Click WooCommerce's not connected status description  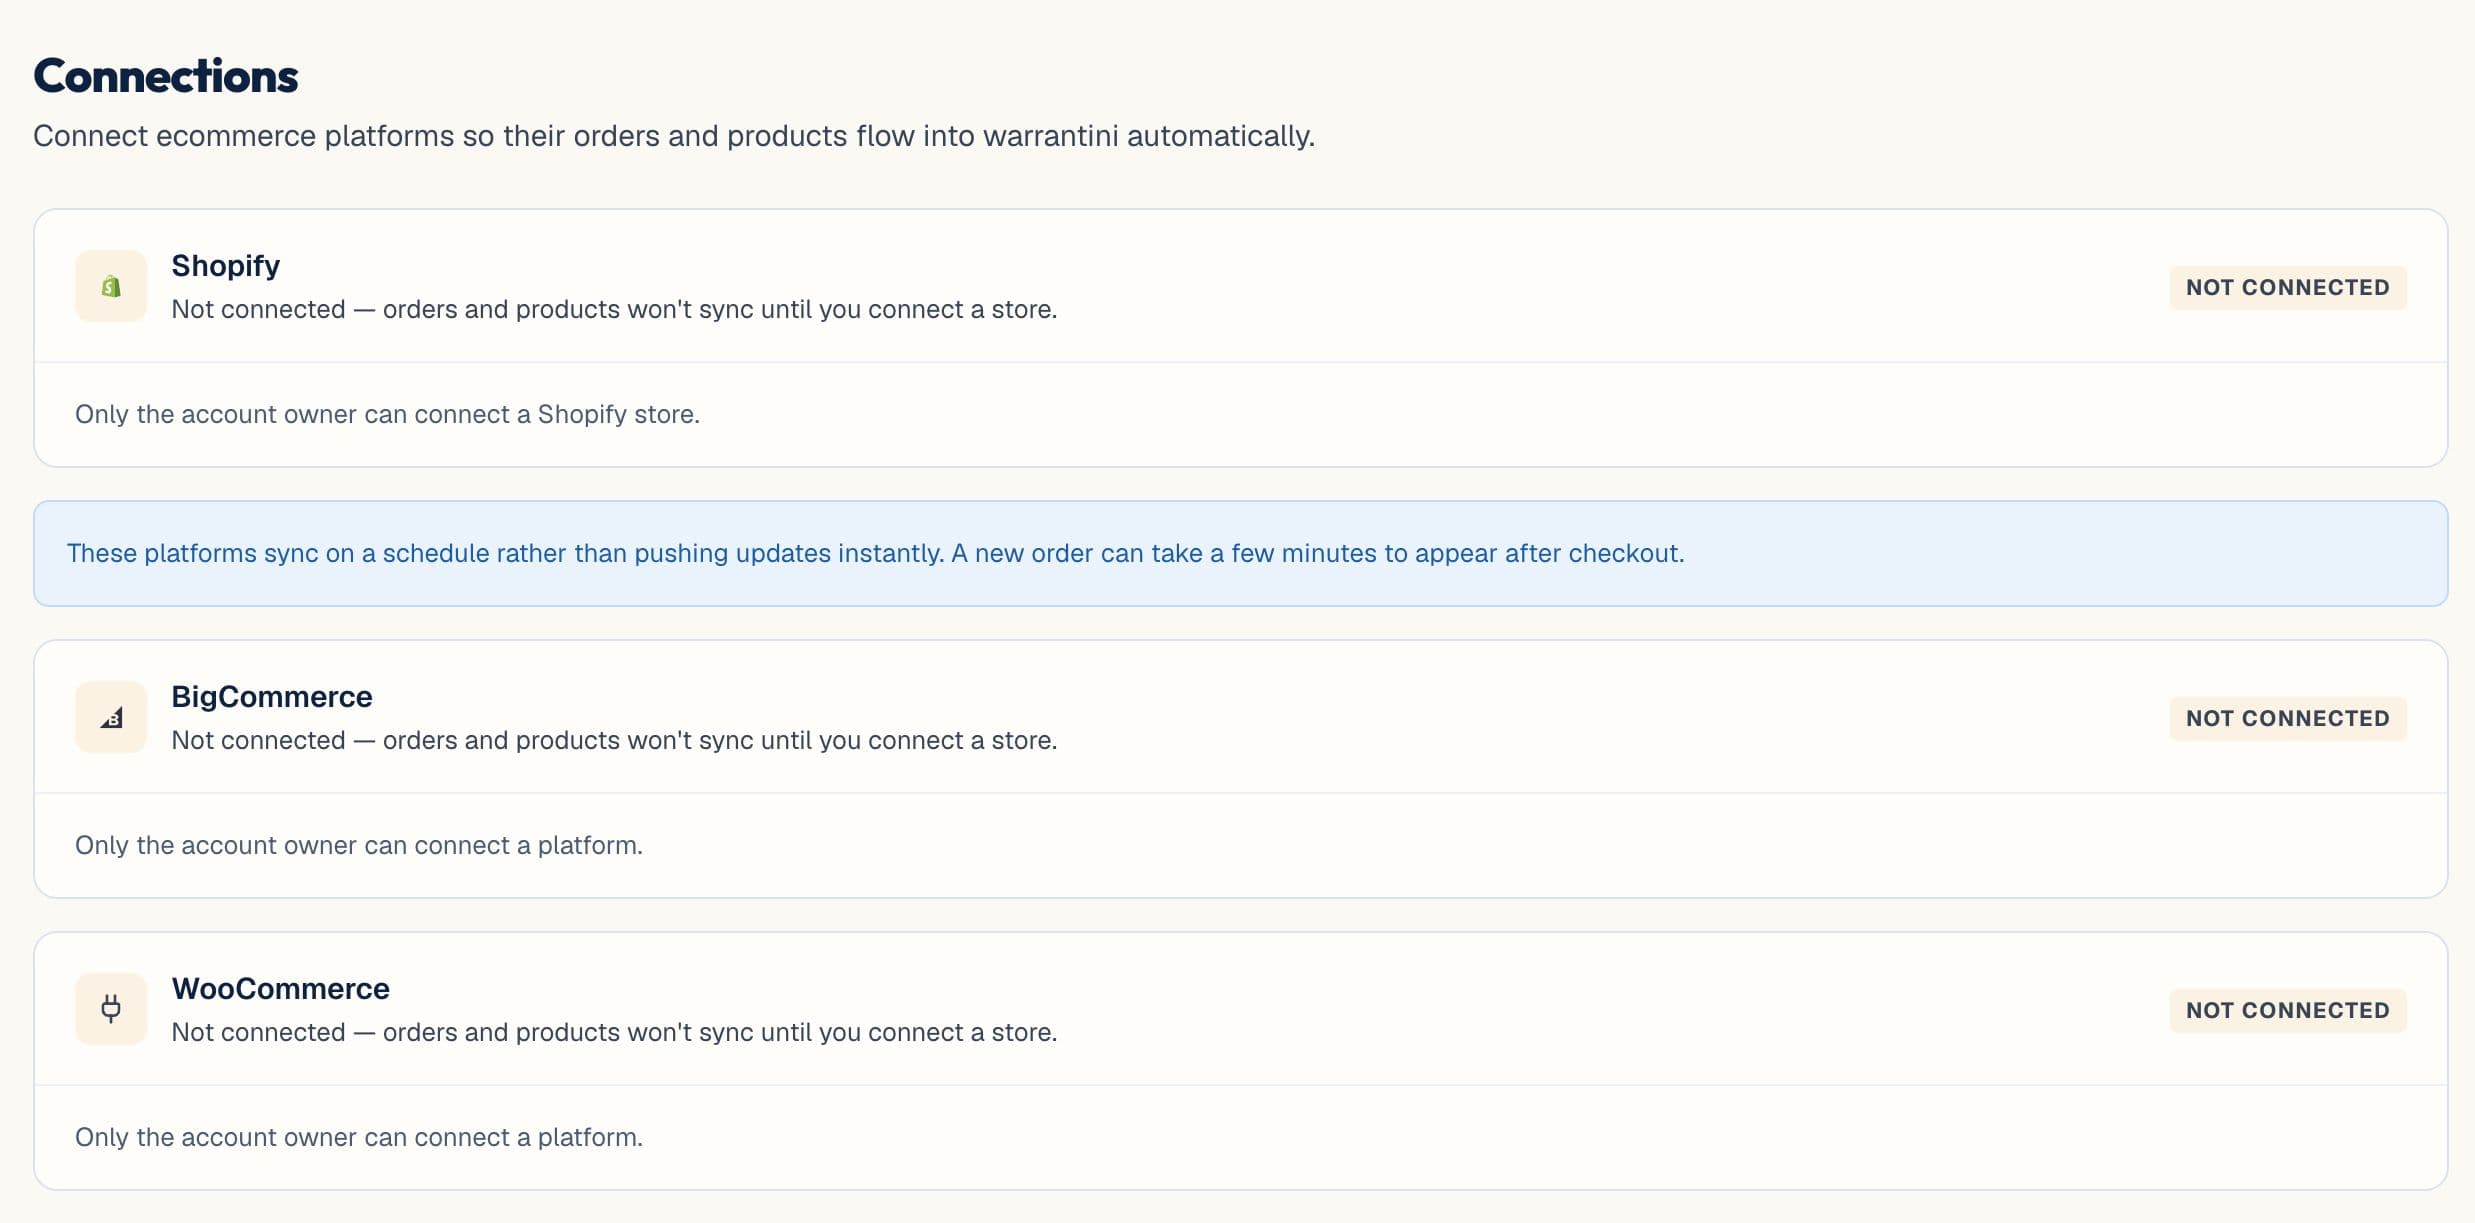pos(614,1032)
